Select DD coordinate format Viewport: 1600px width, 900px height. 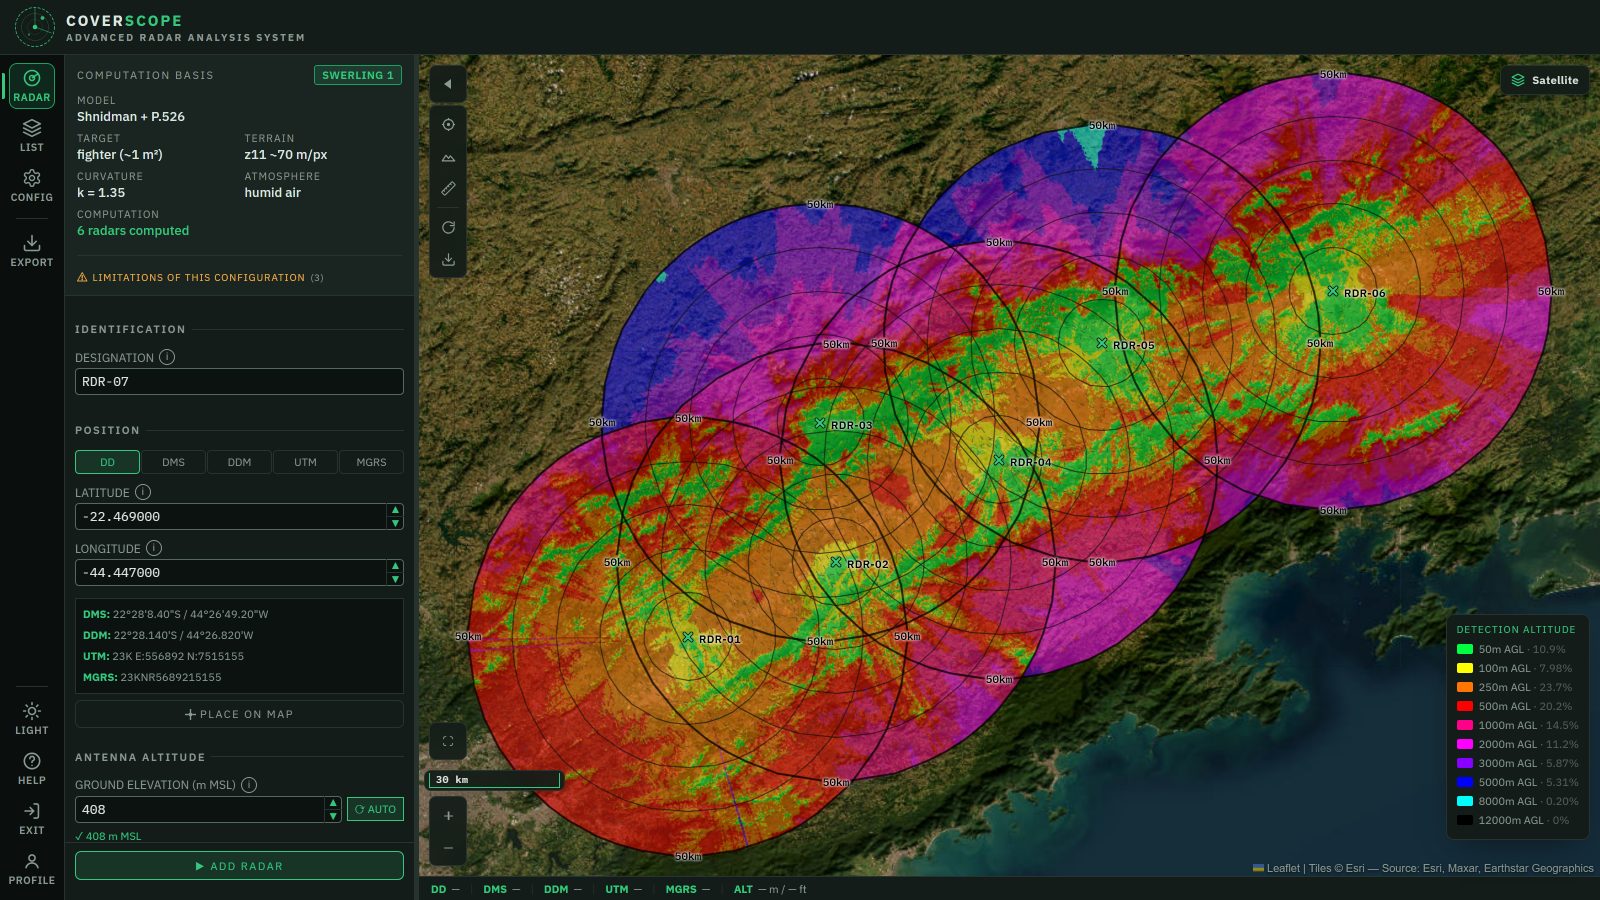pyautogui.click(x=107, y=462)
